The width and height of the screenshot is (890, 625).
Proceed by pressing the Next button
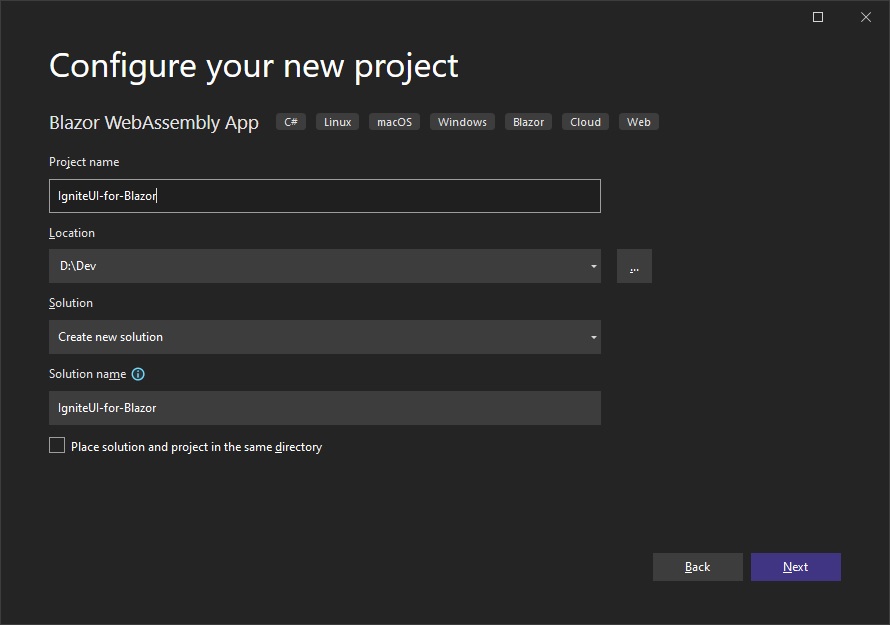795,567
